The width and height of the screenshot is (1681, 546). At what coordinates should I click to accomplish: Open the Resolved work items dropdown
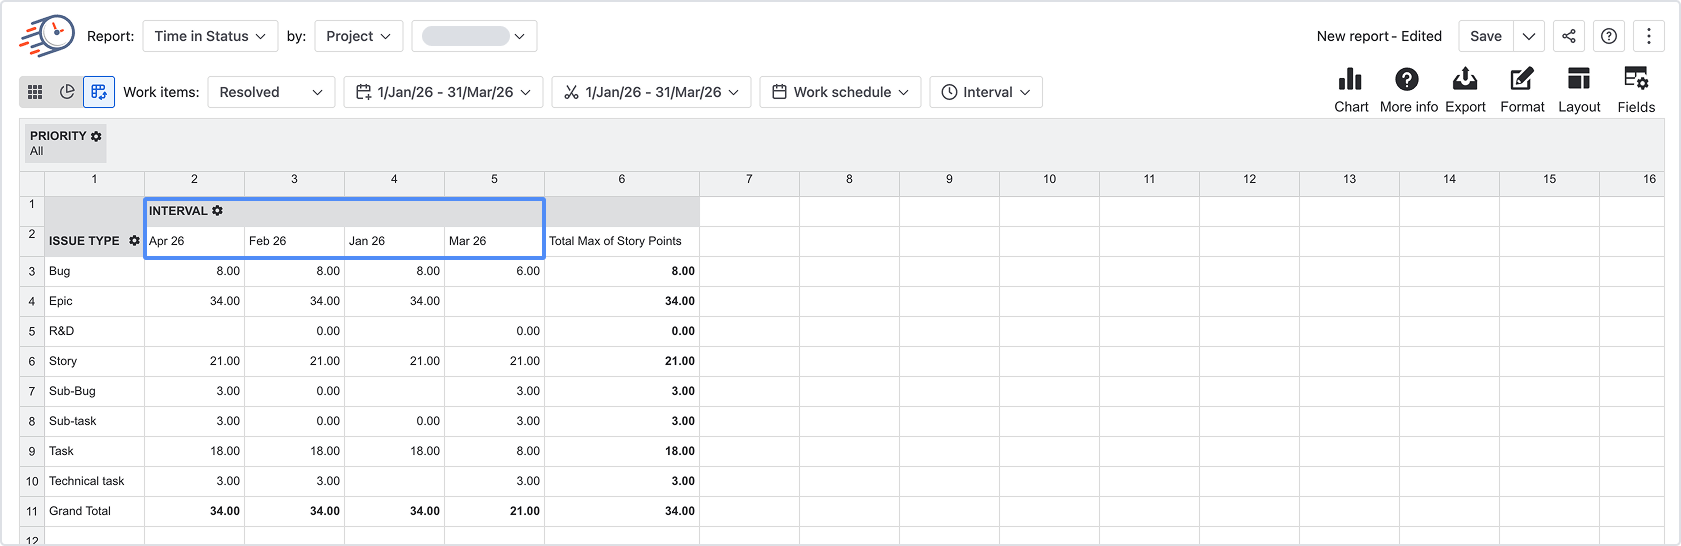pyautogui.click(x=271, y=92)
